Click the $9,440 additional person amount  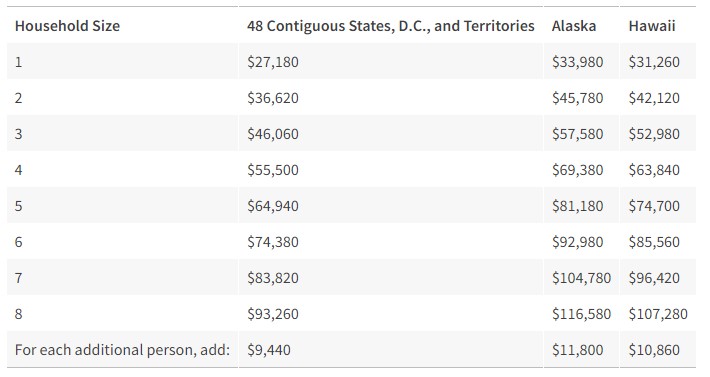[269, 350]
